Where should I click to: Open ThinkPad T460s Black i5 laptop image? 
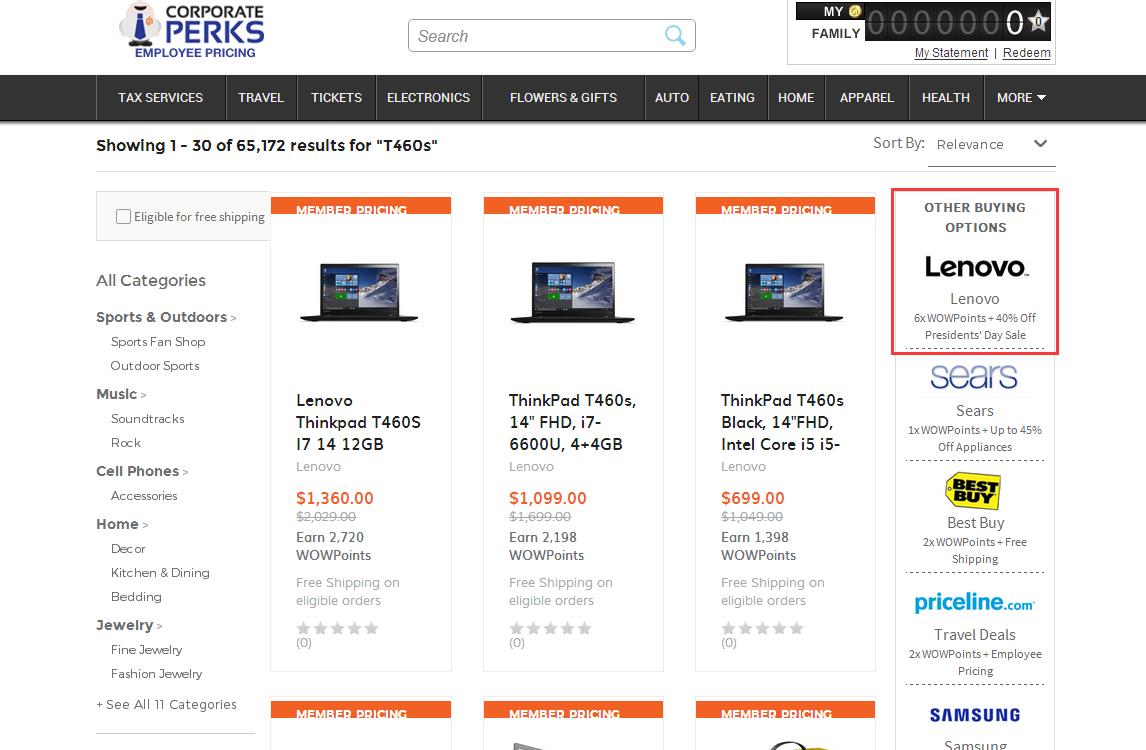(x=784, y=292)
